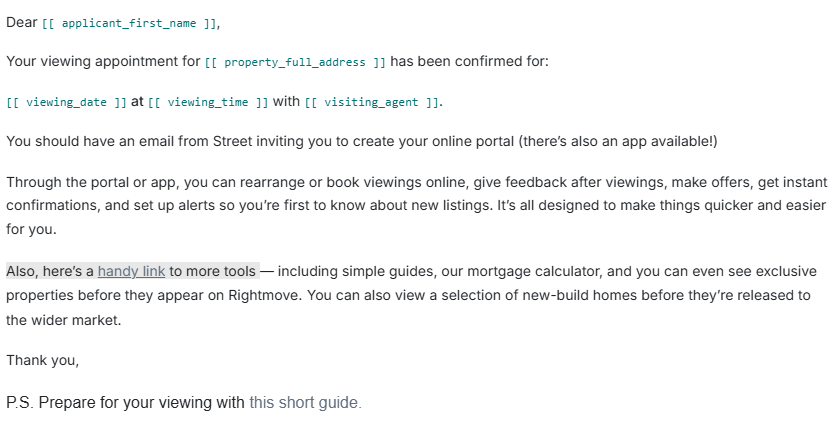This screenshot has width=837, height=437.
Task: Click 'has been confirmed for:' text
Action: pyautogui.click(x=469, y=61)
